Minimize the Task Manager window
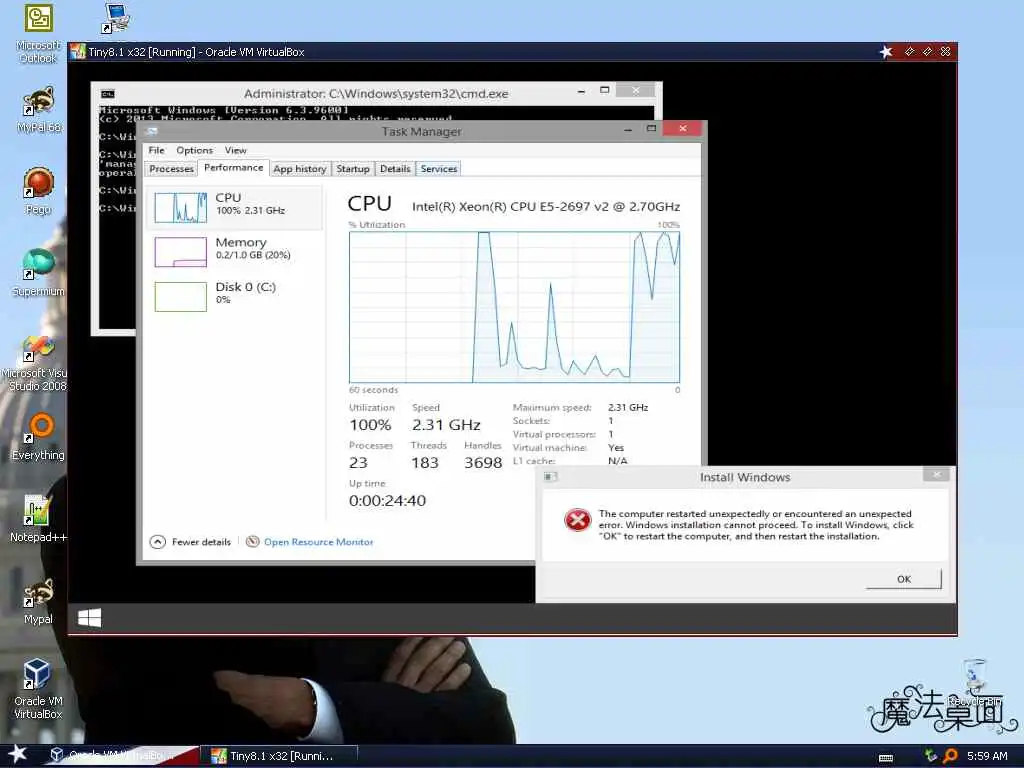This screenshot has width=1024, height=768. (x=628, y=130)
